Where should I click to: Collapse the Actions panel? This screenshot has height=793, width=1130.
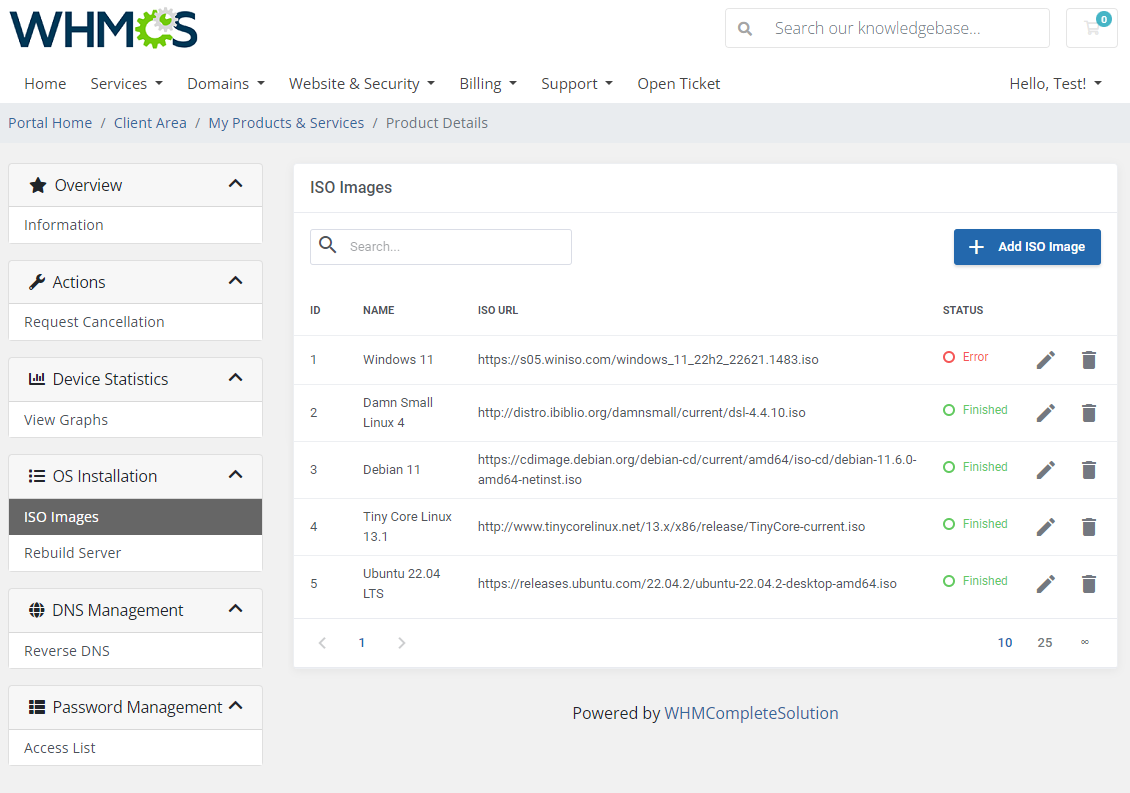[x=236, y=280]
